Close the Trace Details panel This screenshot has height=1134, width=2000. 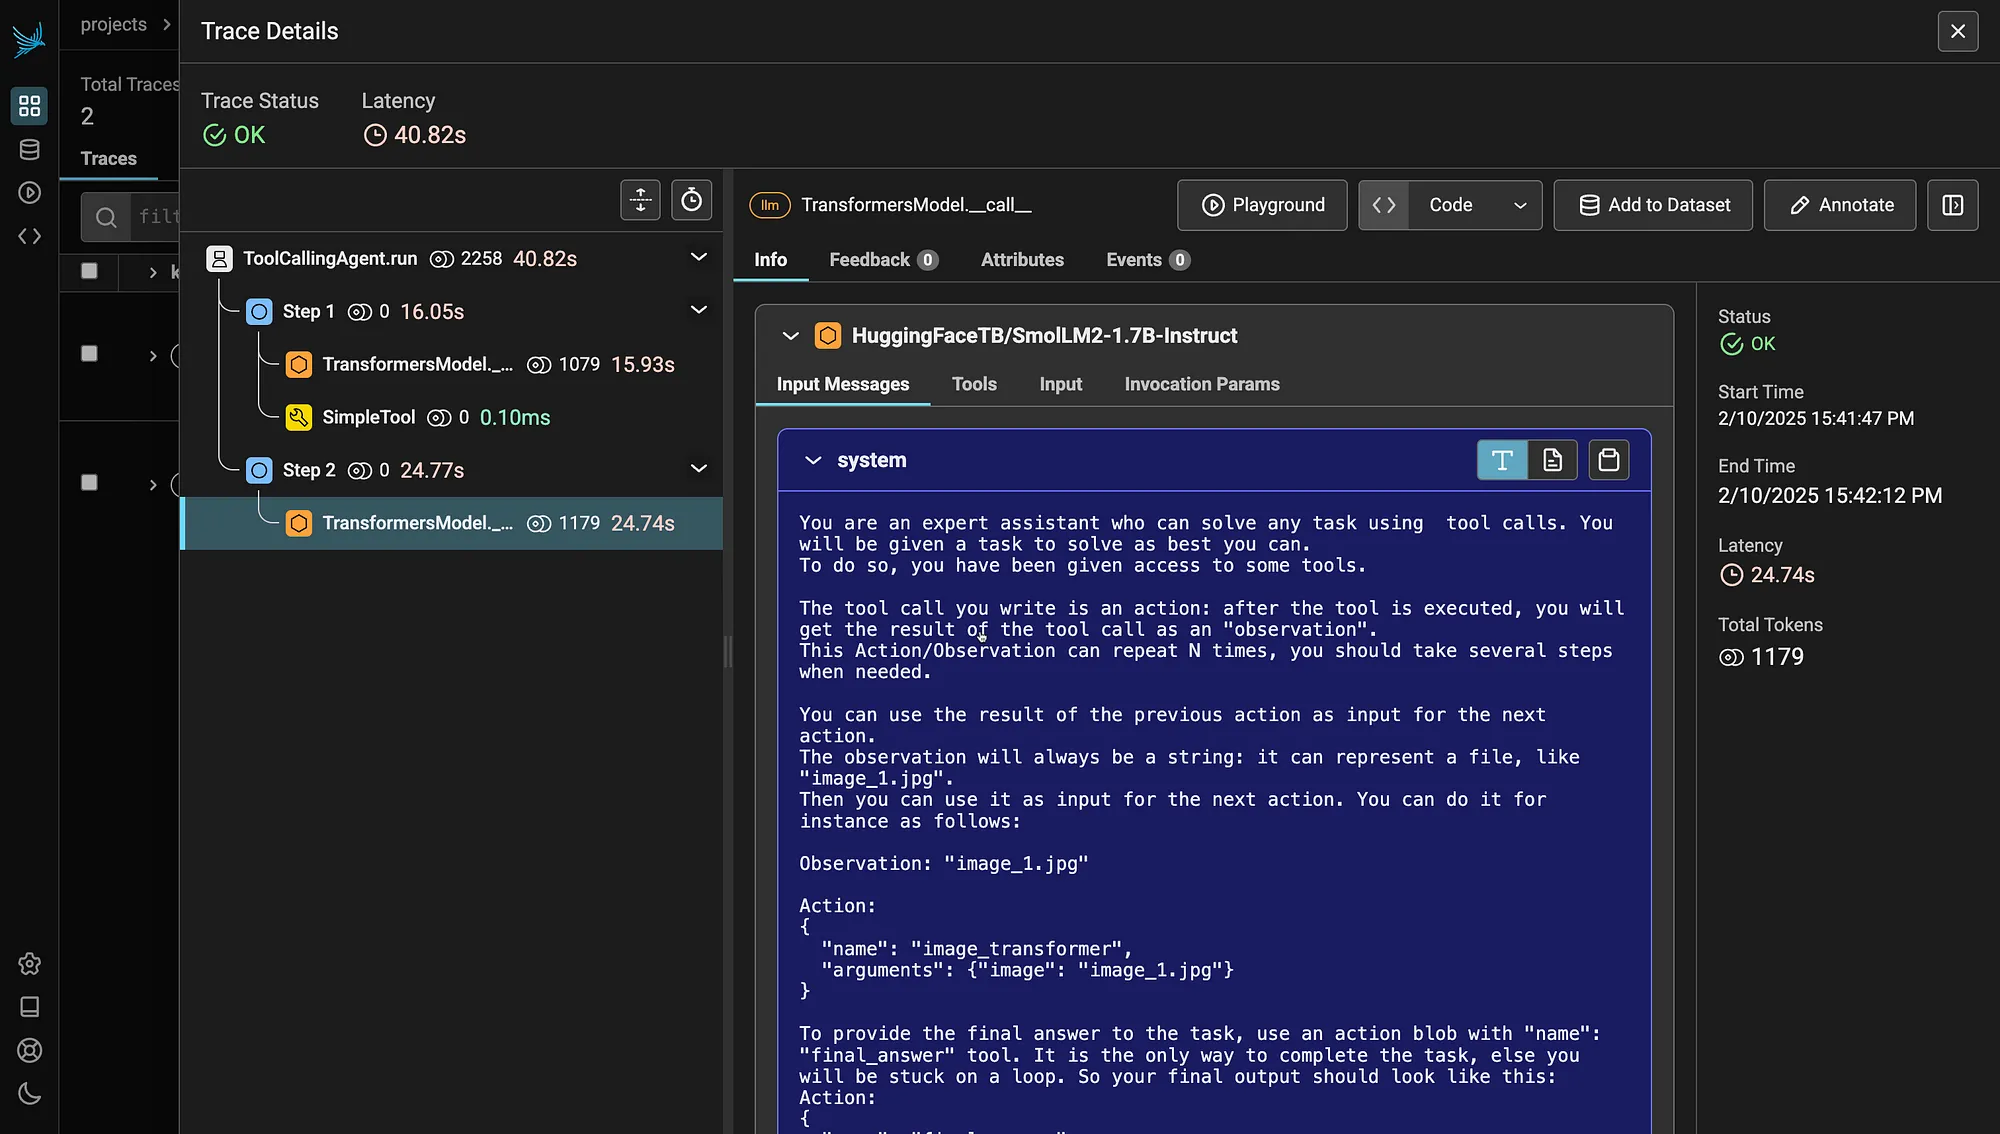pyautogui.click(x=1958, y=32)
